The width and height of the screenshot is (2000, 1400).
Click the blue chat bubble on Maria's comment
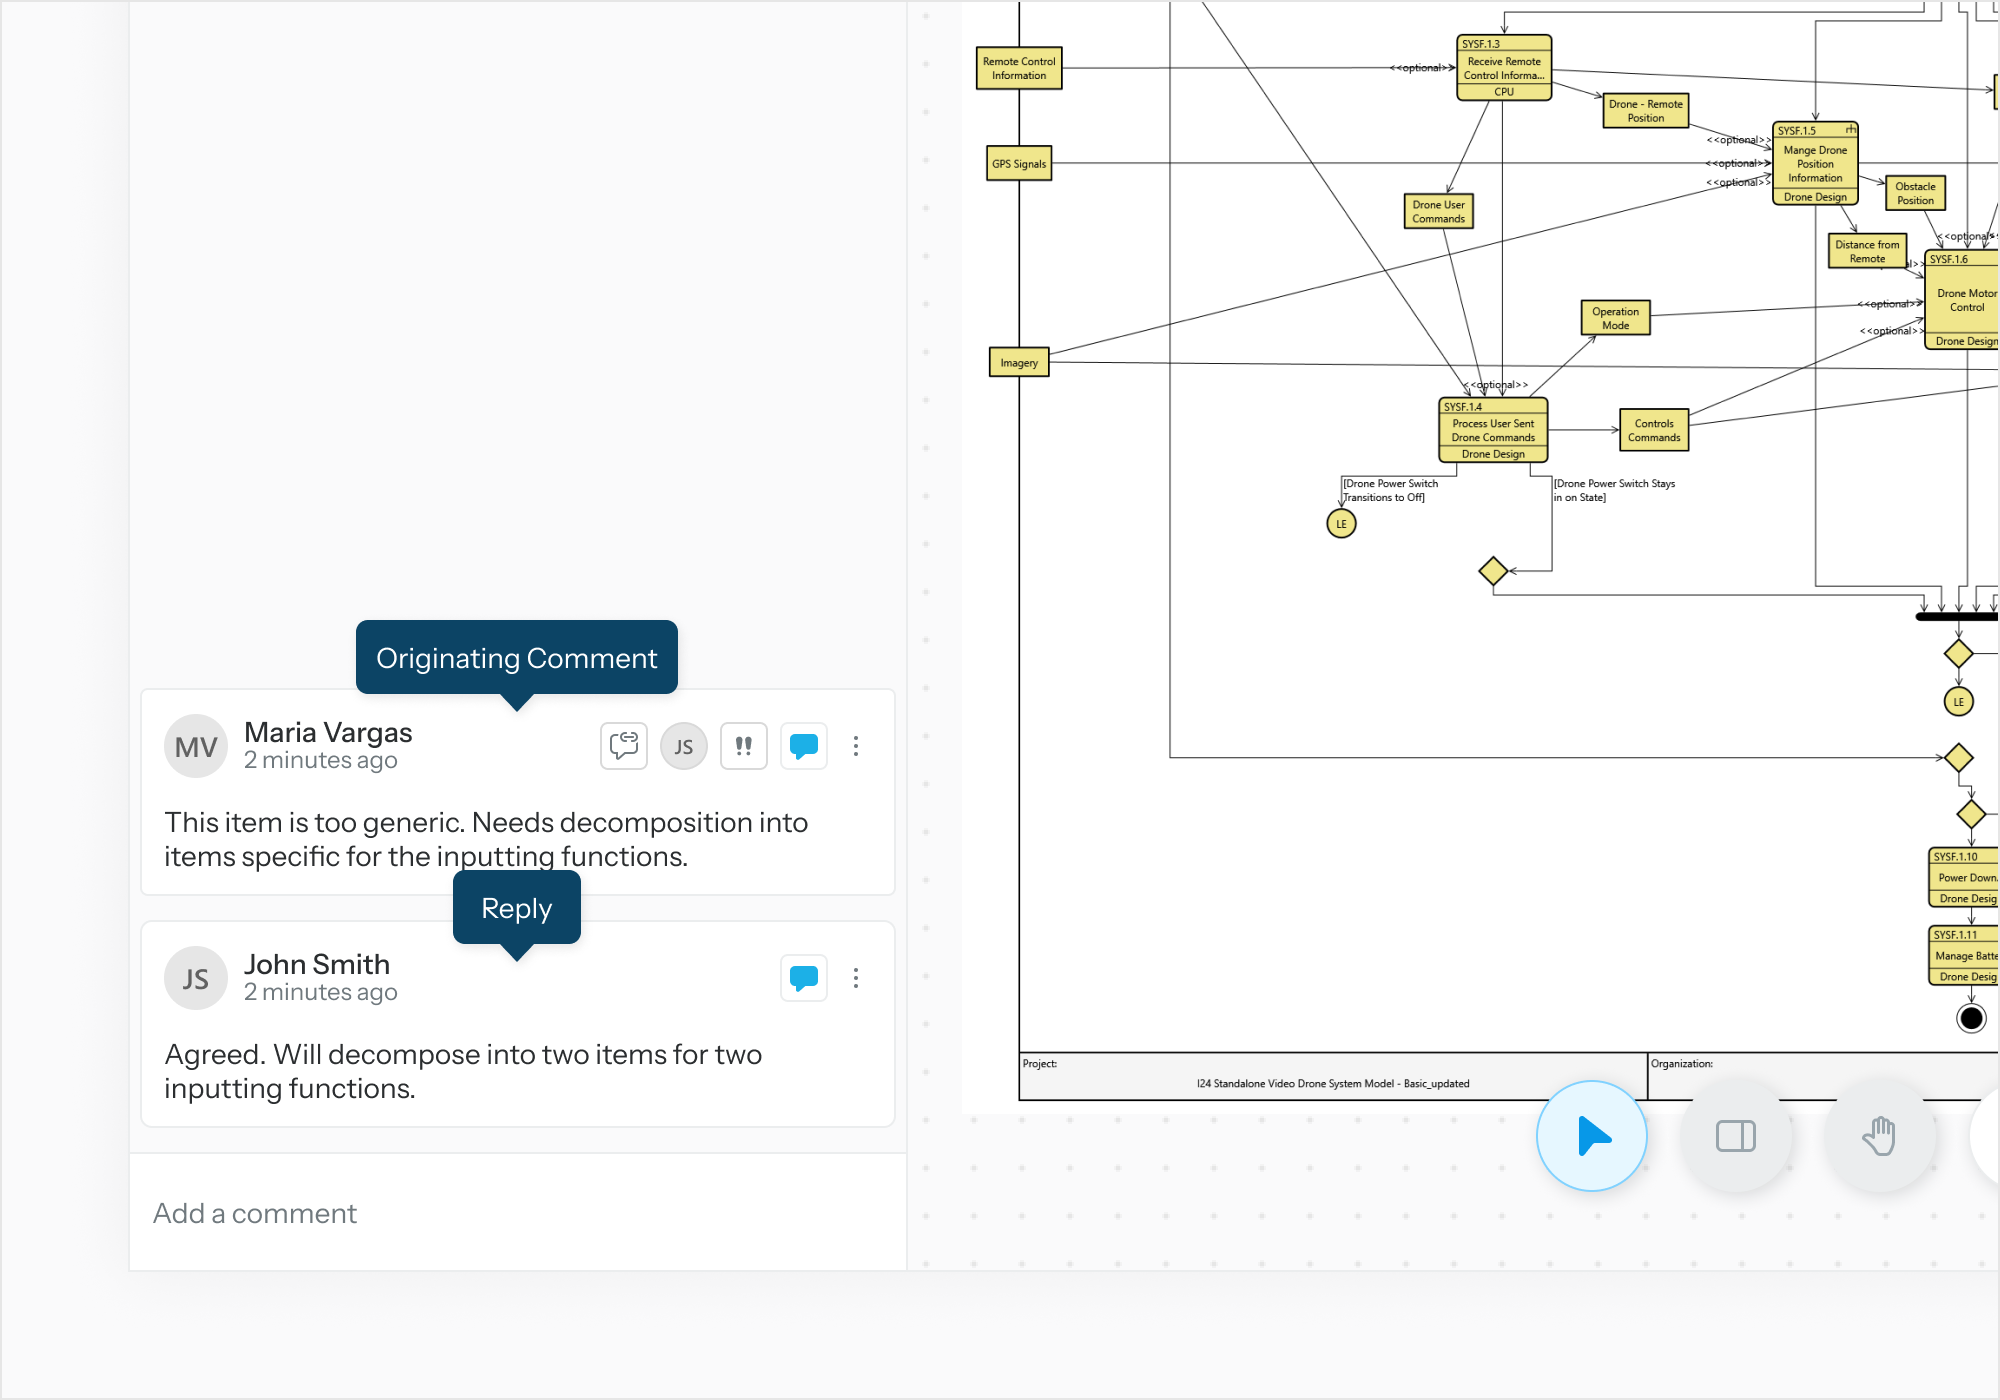pyautogui.click(x=804, y=746)
